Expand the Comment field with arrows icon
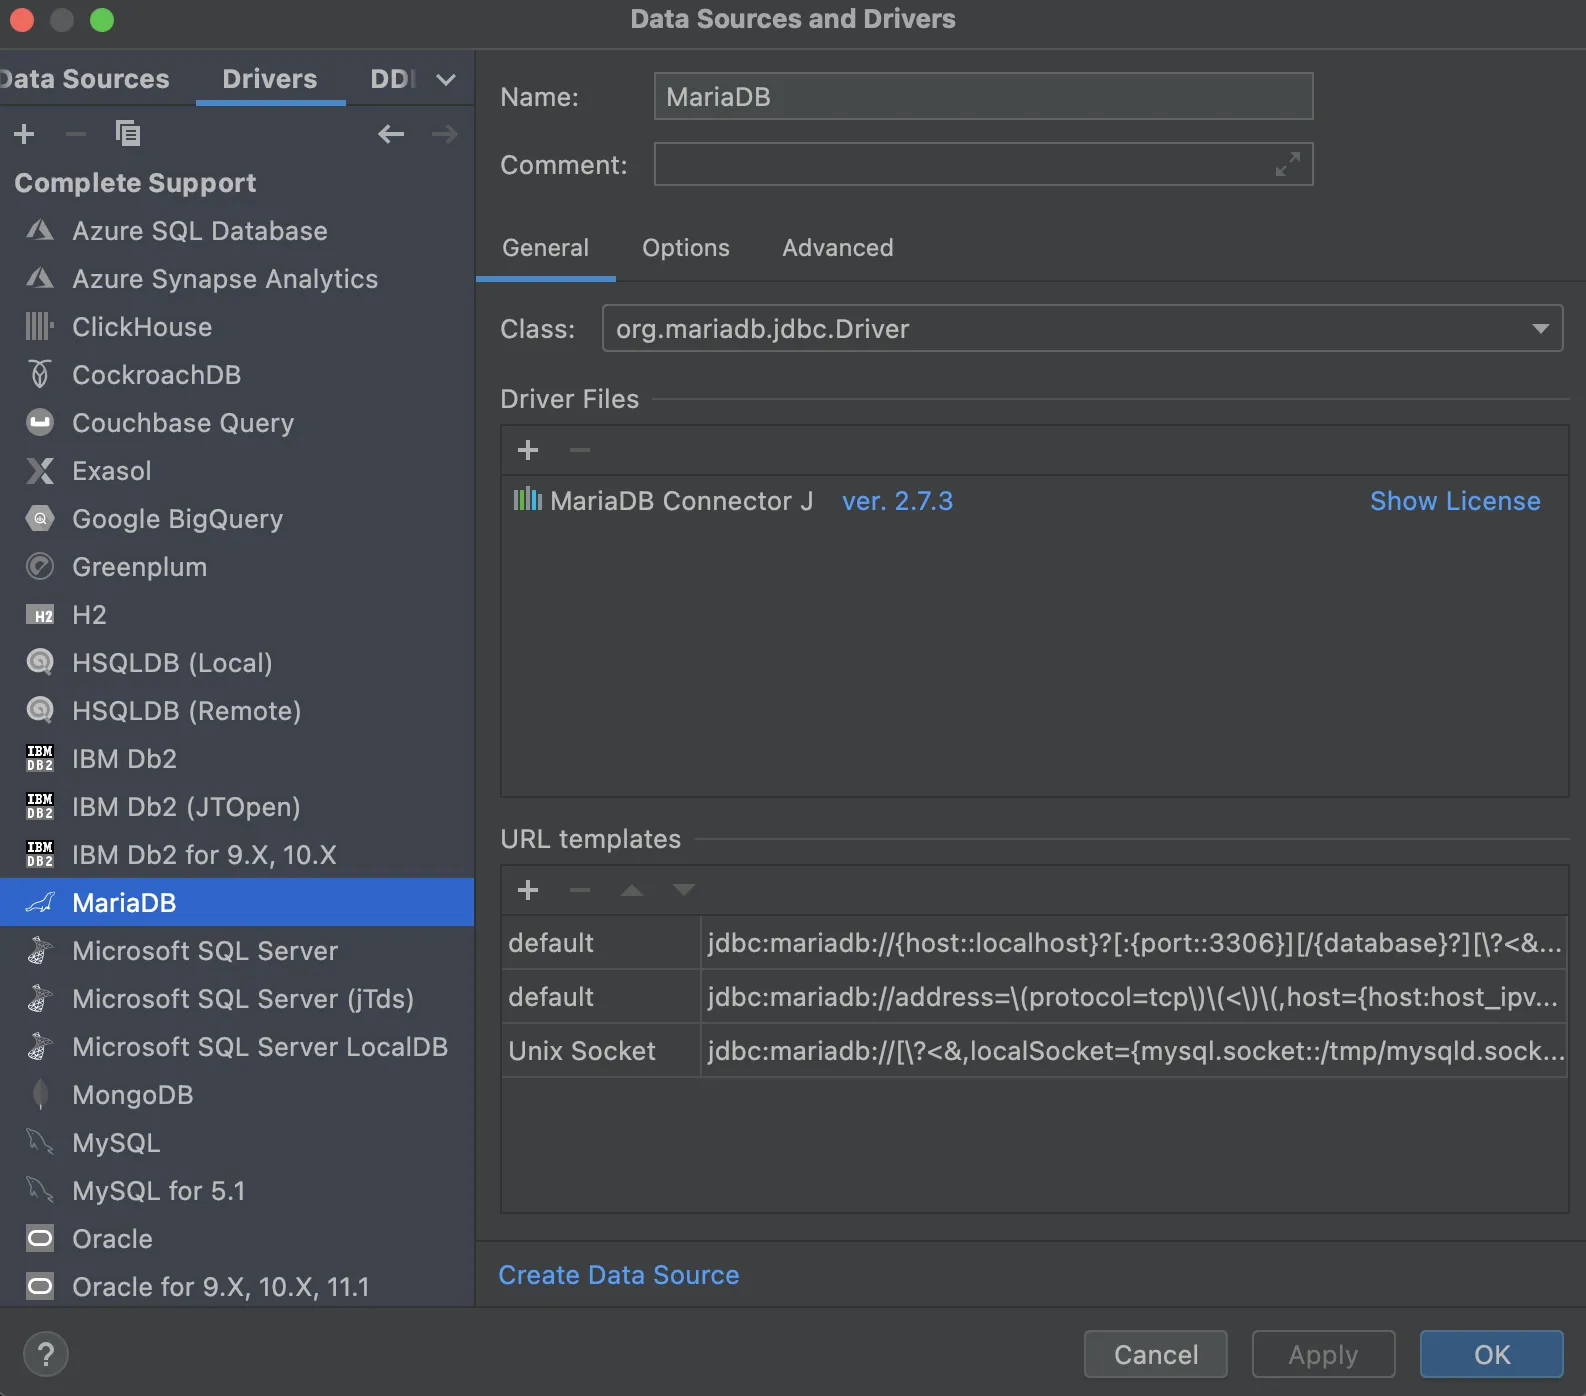The width and height of the screenshot is (1586, 1396). [1288, 164]
